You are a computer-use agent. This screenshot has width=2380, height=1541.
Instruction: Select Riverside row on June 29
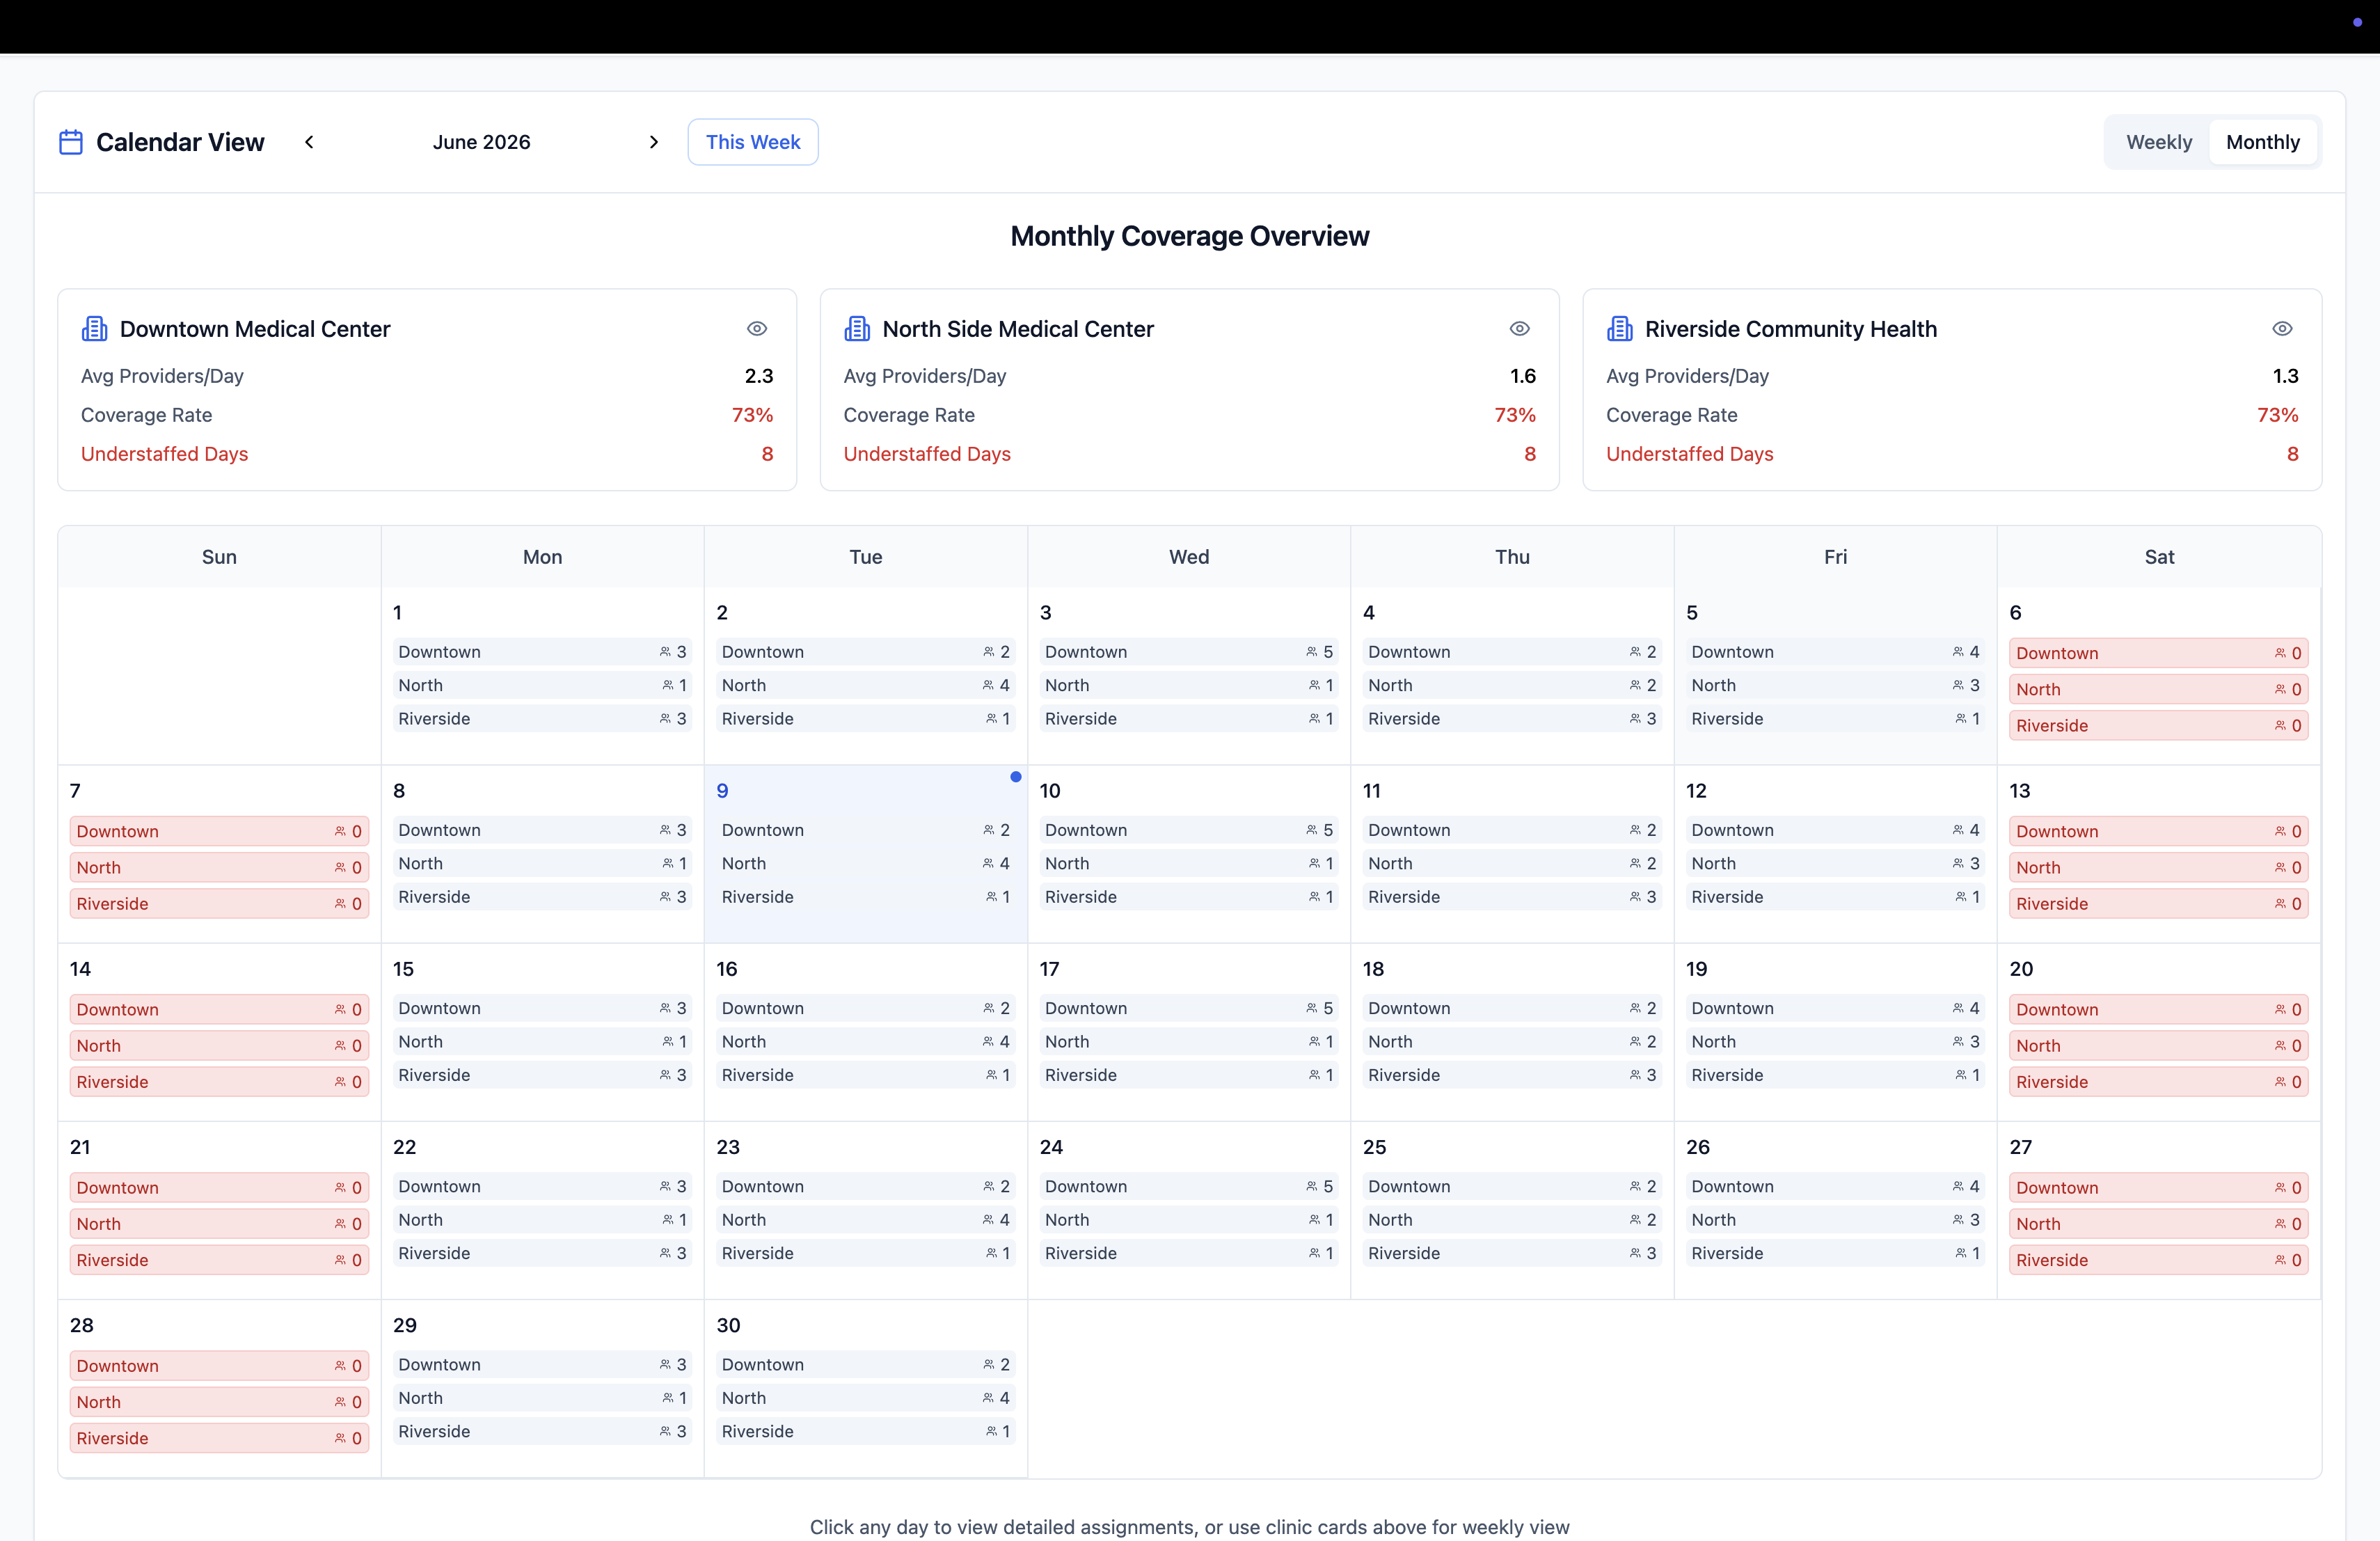coord(542,1431)
